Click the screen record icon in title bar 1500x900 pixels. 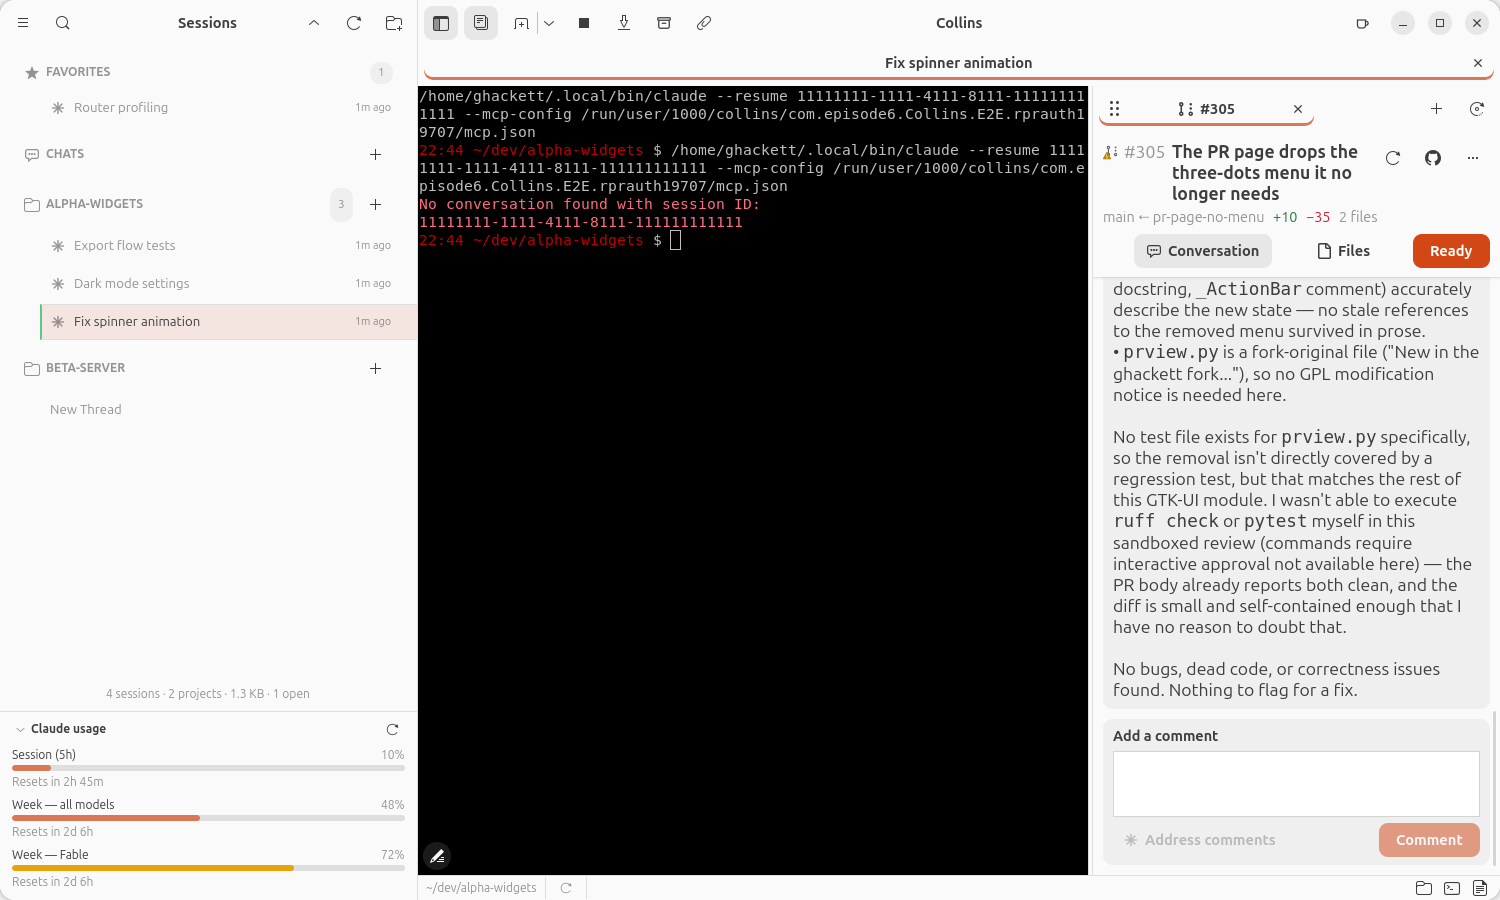(1362, 23)
